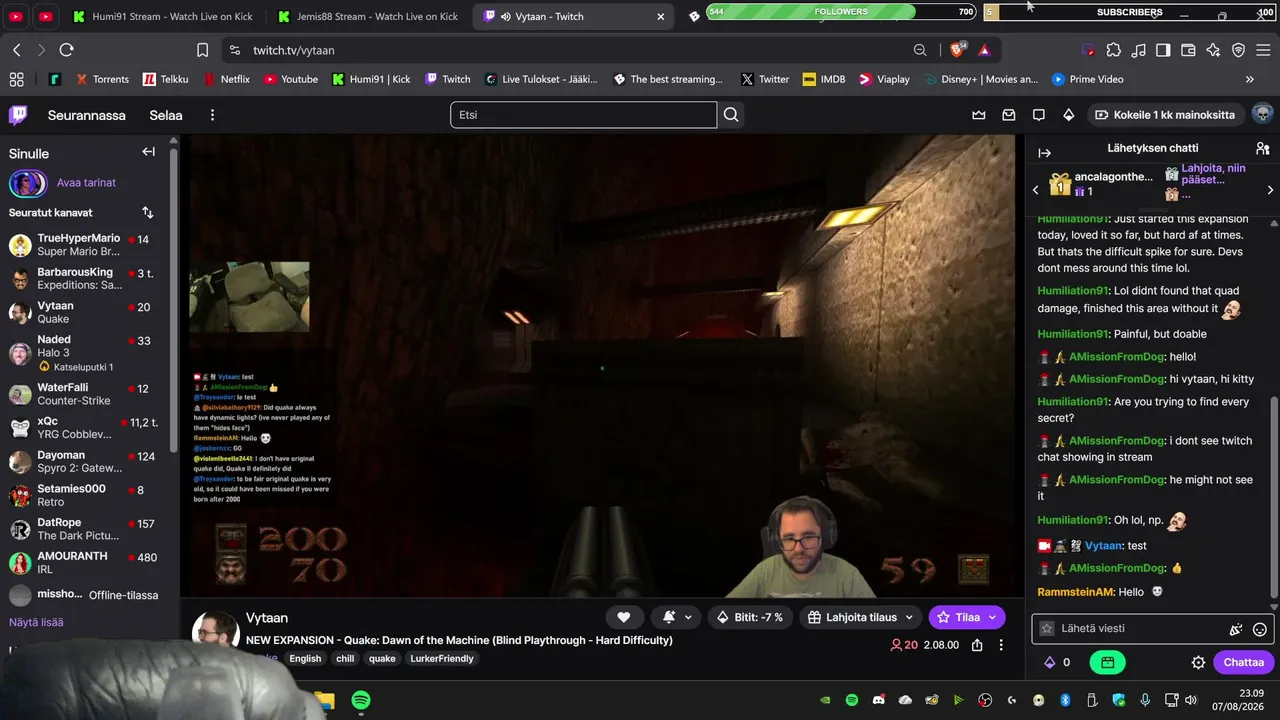This screenshot has width=1280, height=720.
Task: Open the IMDB bookmark
Action: coord(824,79)
